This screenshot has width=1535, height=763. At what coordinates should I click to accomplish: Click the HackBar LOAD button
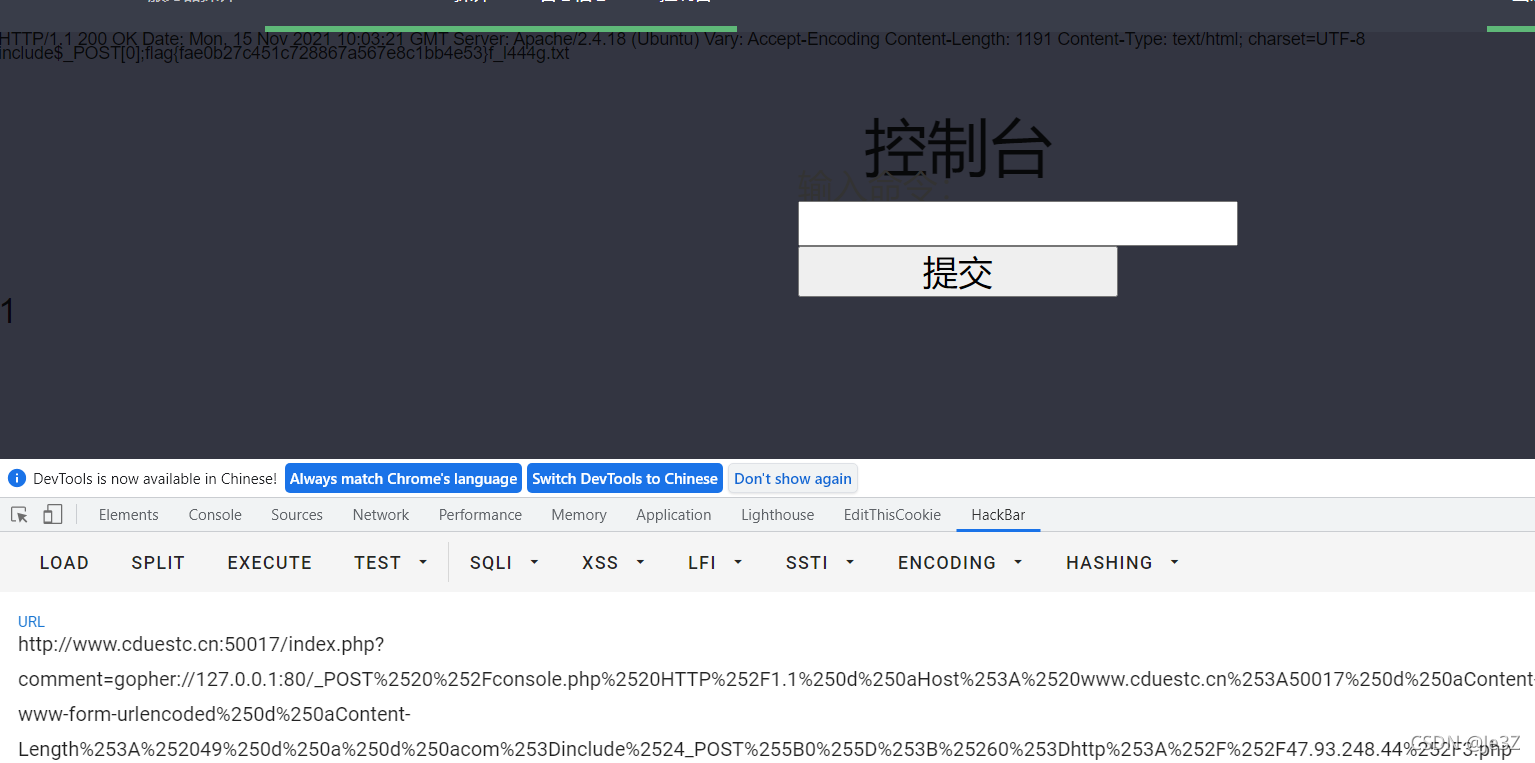click(x=64, y=563)
